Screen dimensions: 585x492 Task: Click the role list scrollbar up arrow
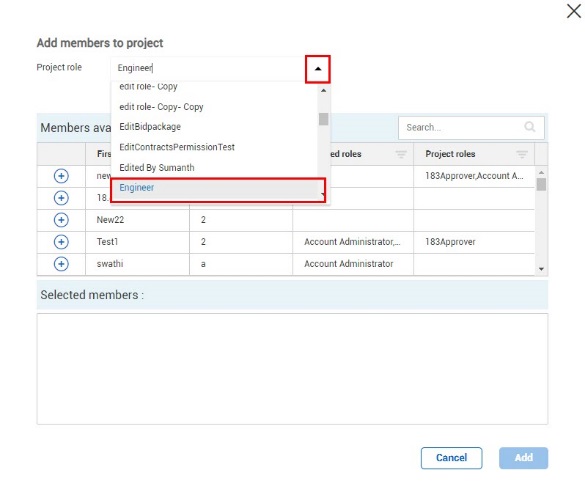point(323,91)
